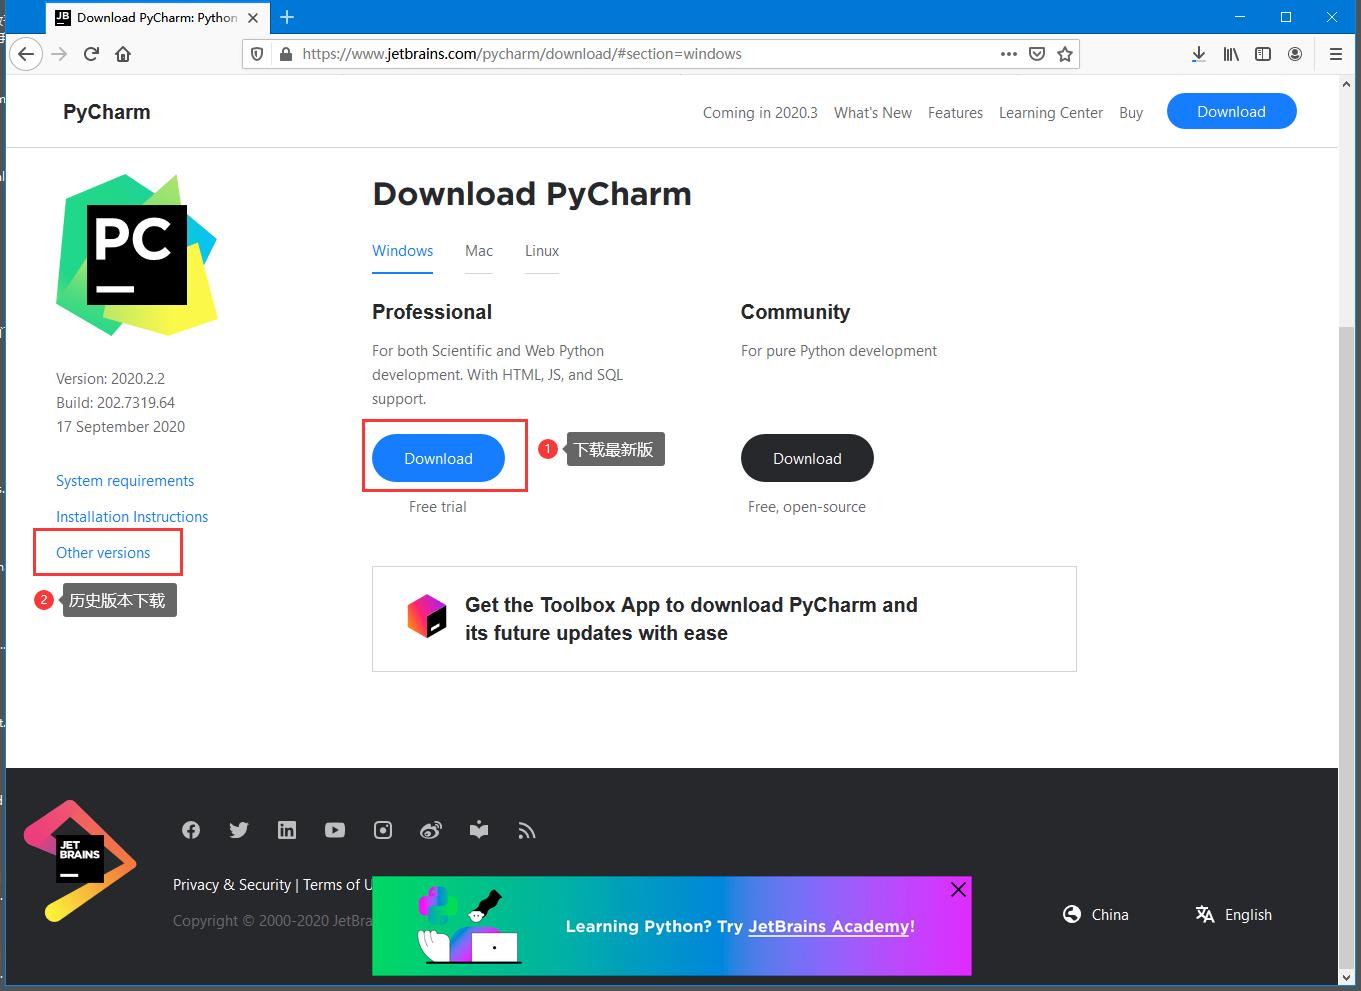This screenshot has width=1361, height=991.
Task: Open the Twitter social link icon
Action: pos(239,830)
